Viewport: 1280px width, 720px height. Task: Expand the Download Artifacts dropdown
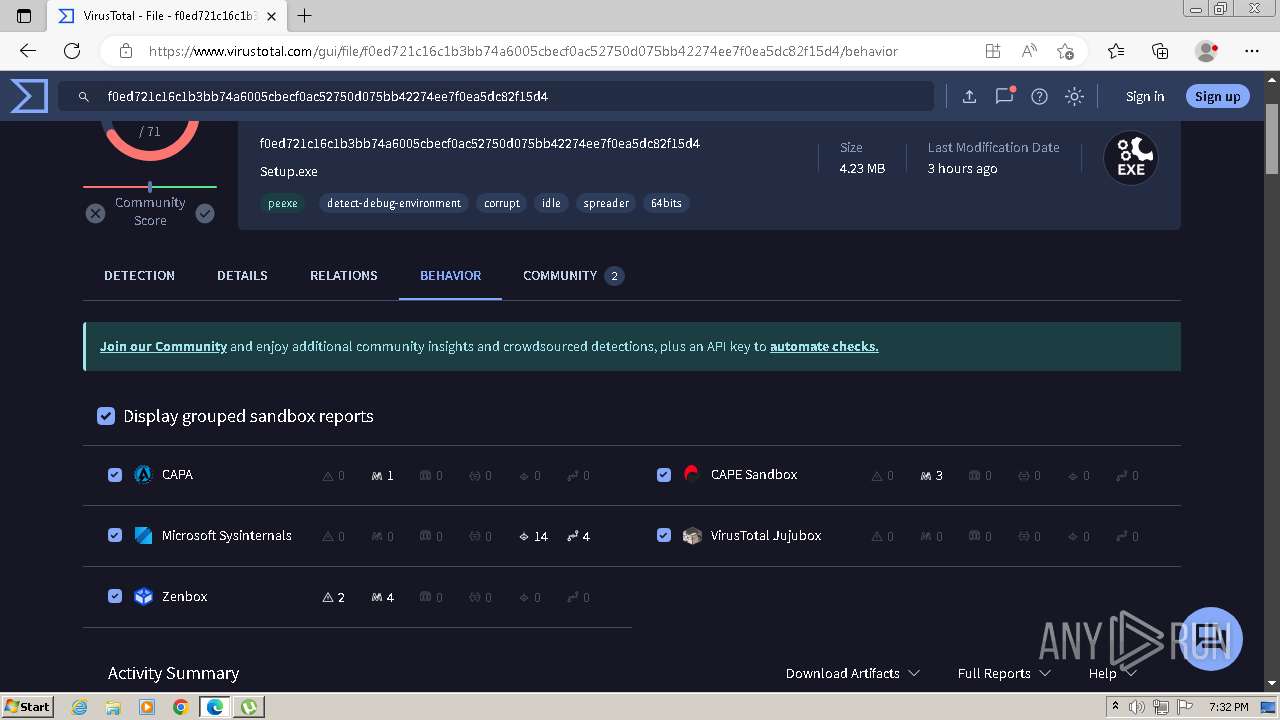coord(853,673)
